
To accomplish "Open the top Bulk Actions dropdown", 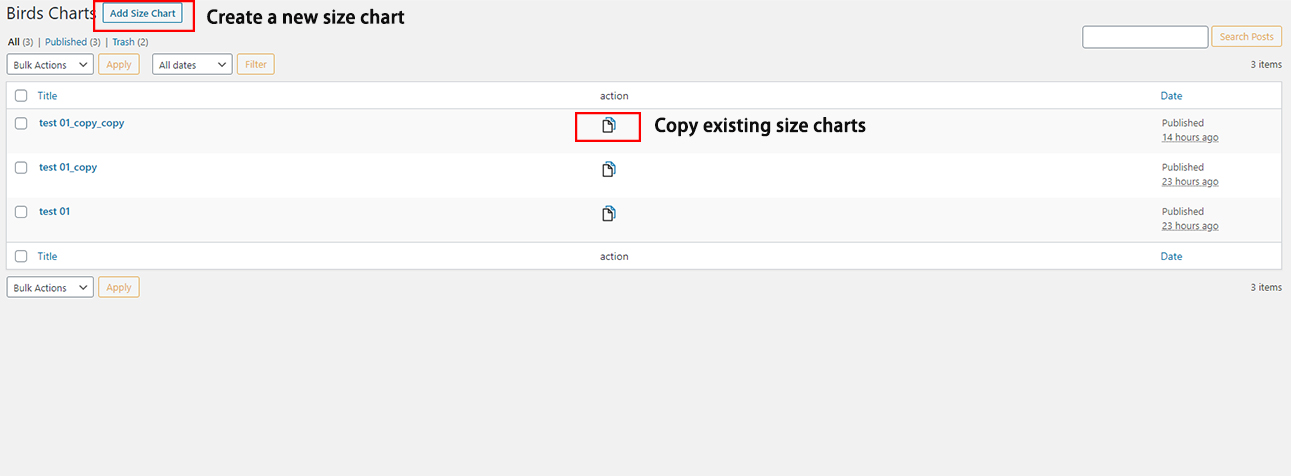I will (50, 65).
